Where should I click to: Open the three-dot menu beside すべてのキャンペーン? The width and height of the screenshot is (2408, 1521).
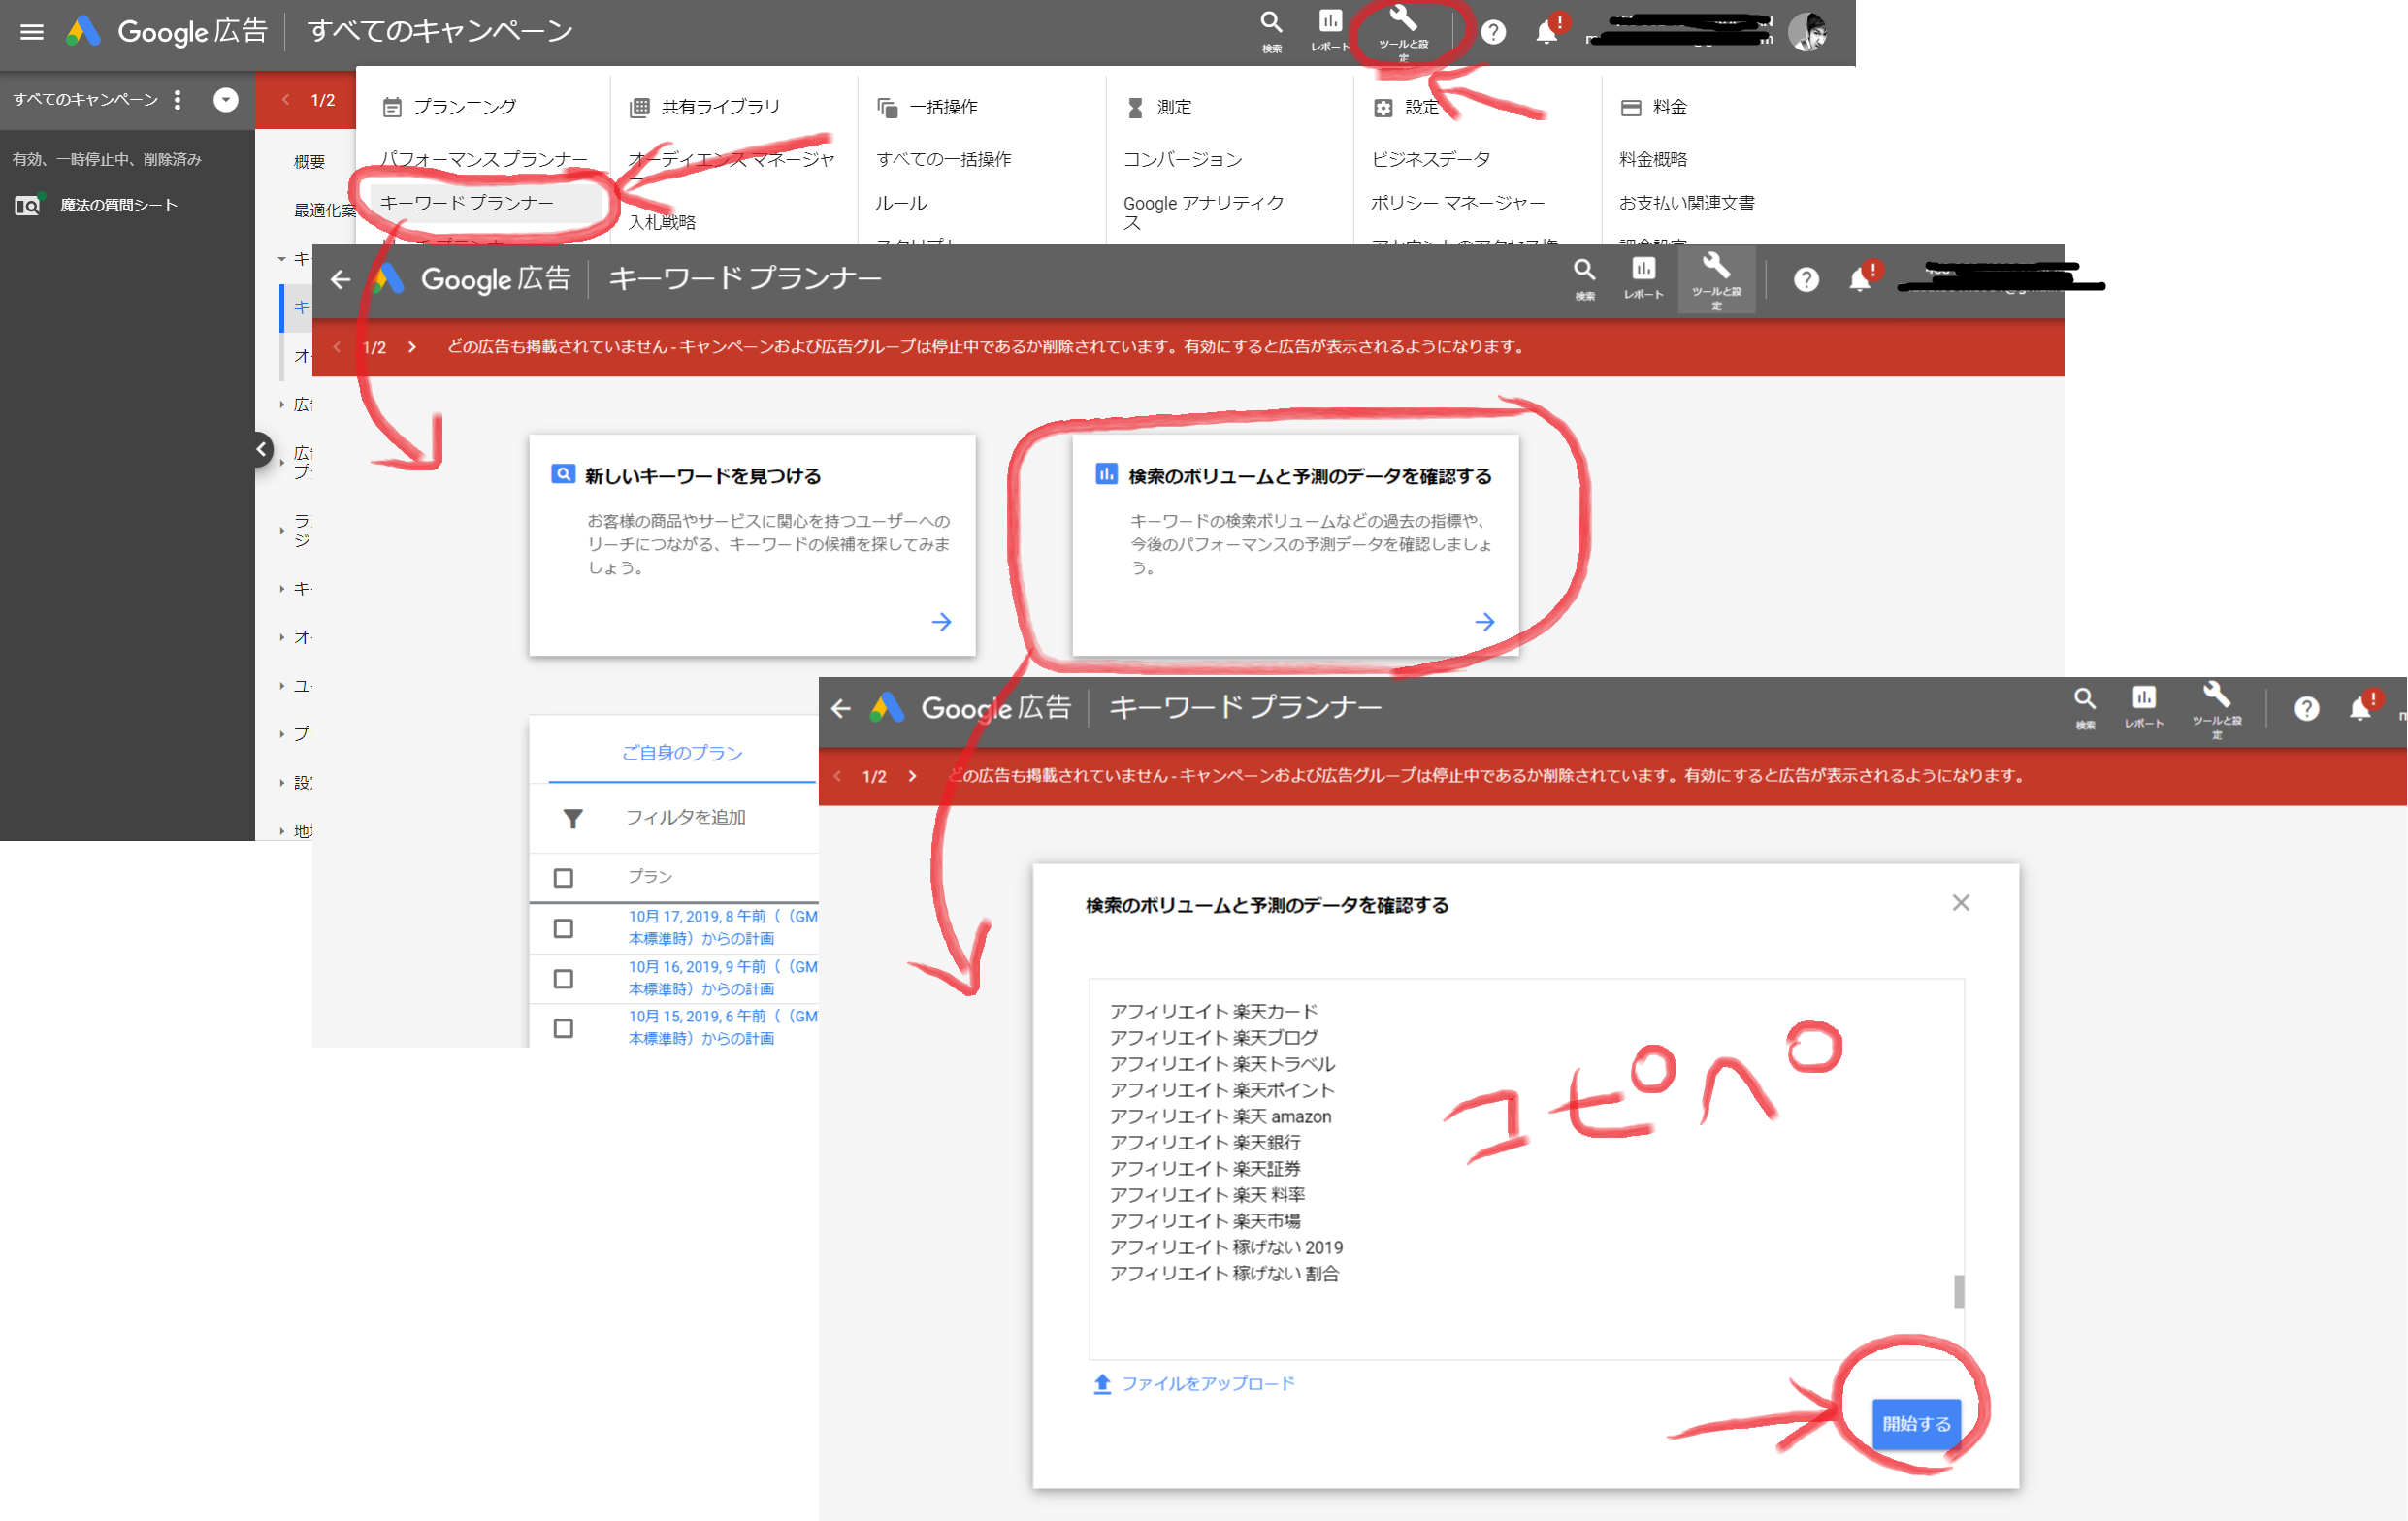[178, 99]
